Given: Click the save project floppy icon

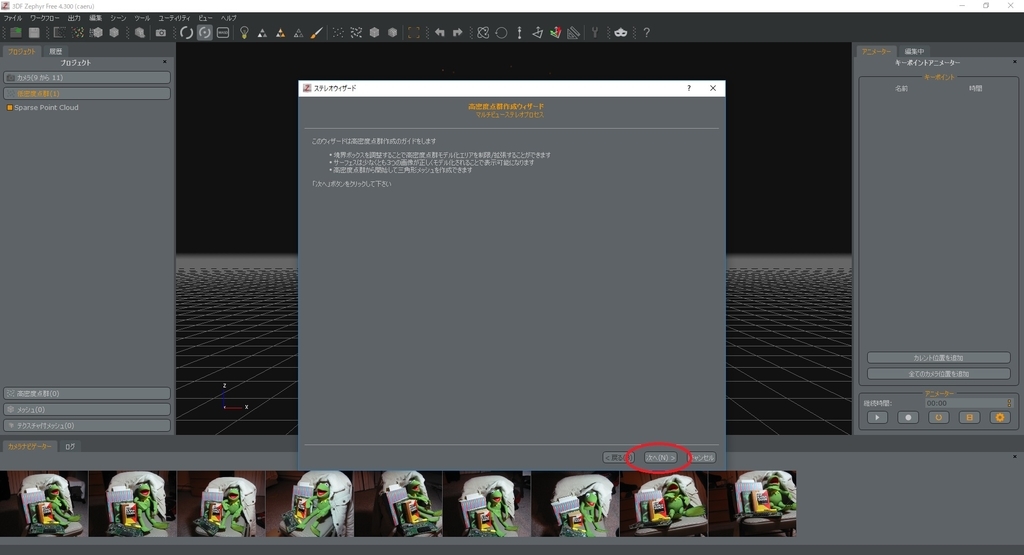Looking at the screenshot, I should pos(34,33).
